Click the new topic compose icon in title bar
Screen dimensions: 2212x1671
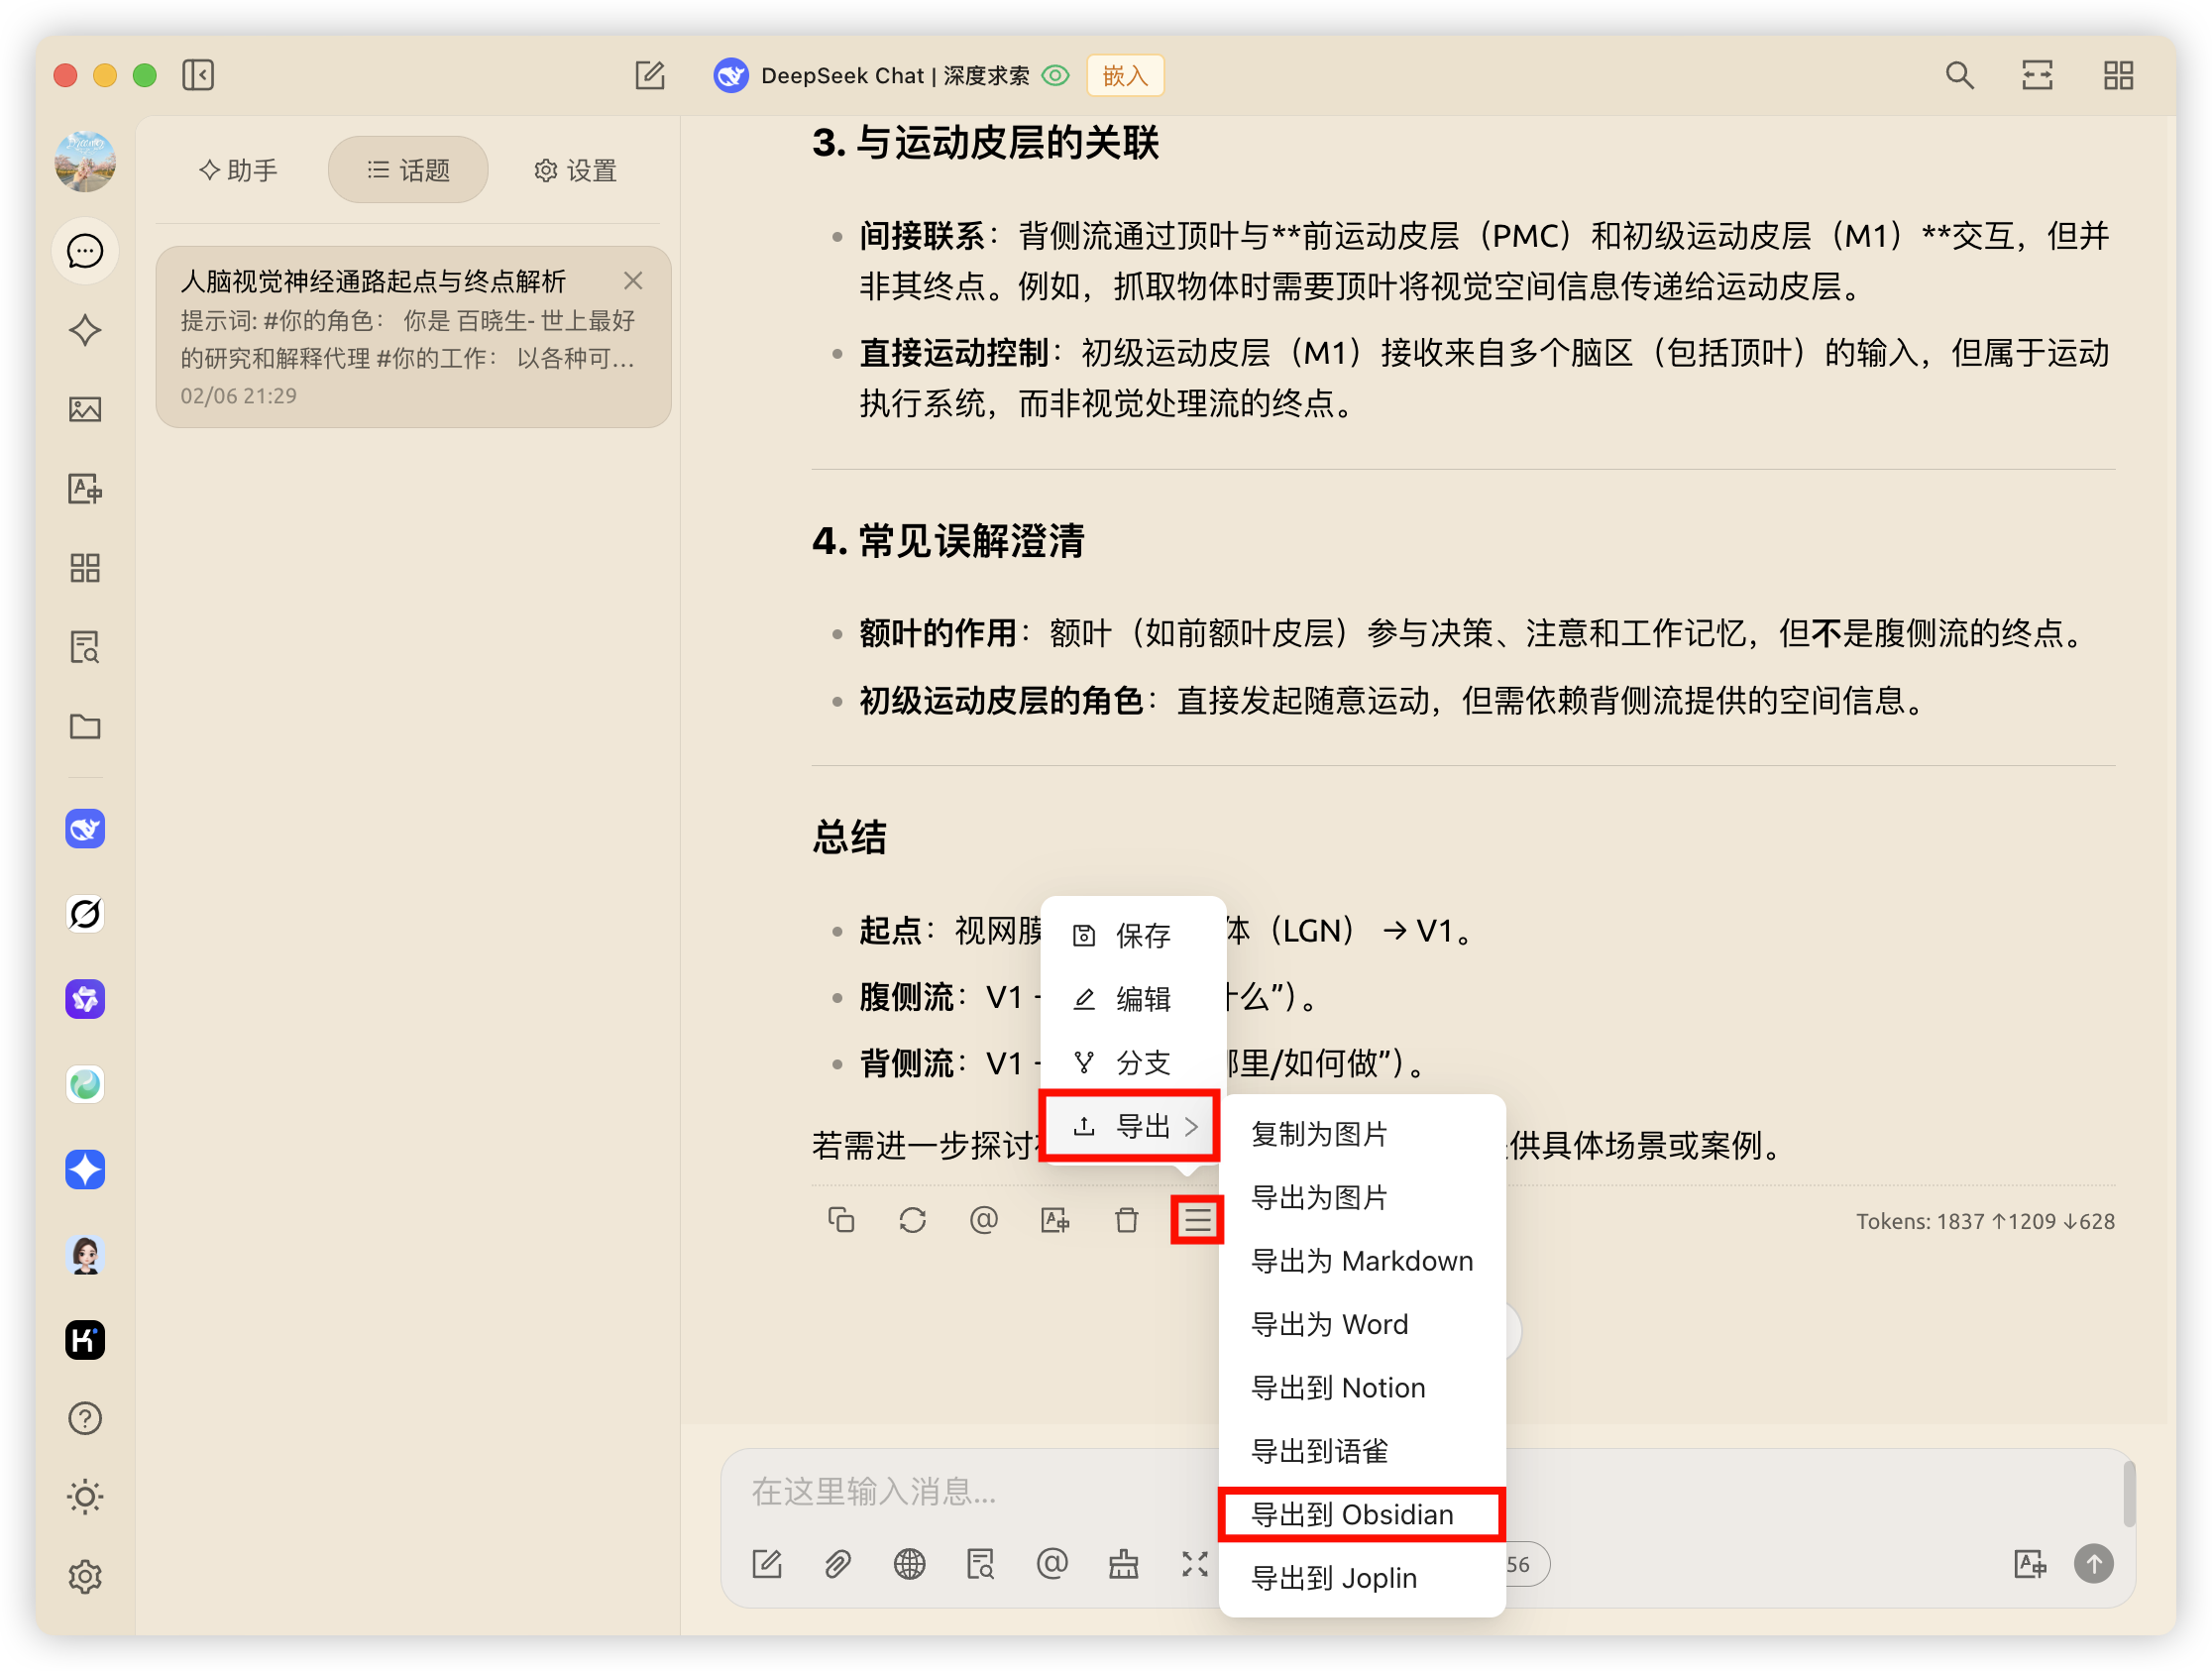coord(650,75)
